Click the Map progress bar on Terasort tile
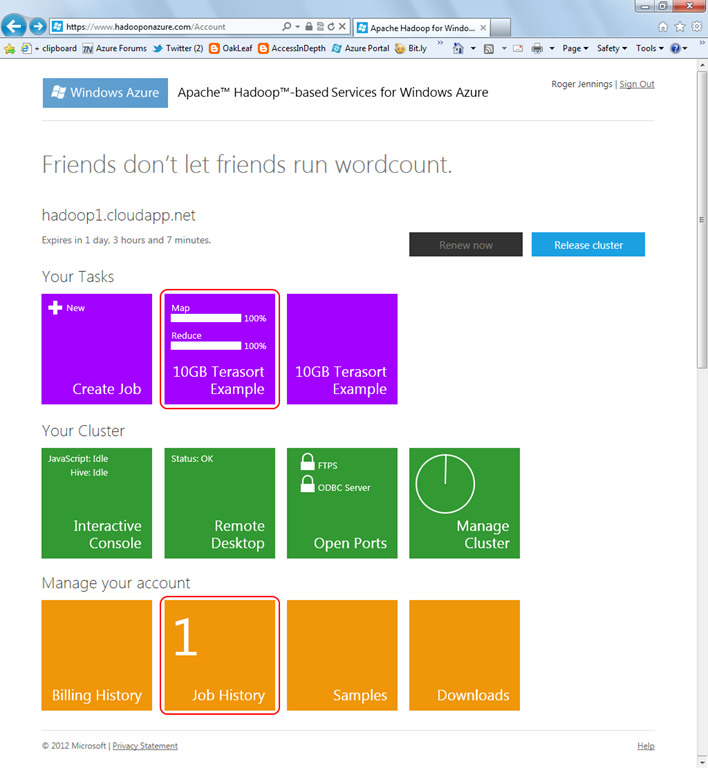 tap(206, 318)
